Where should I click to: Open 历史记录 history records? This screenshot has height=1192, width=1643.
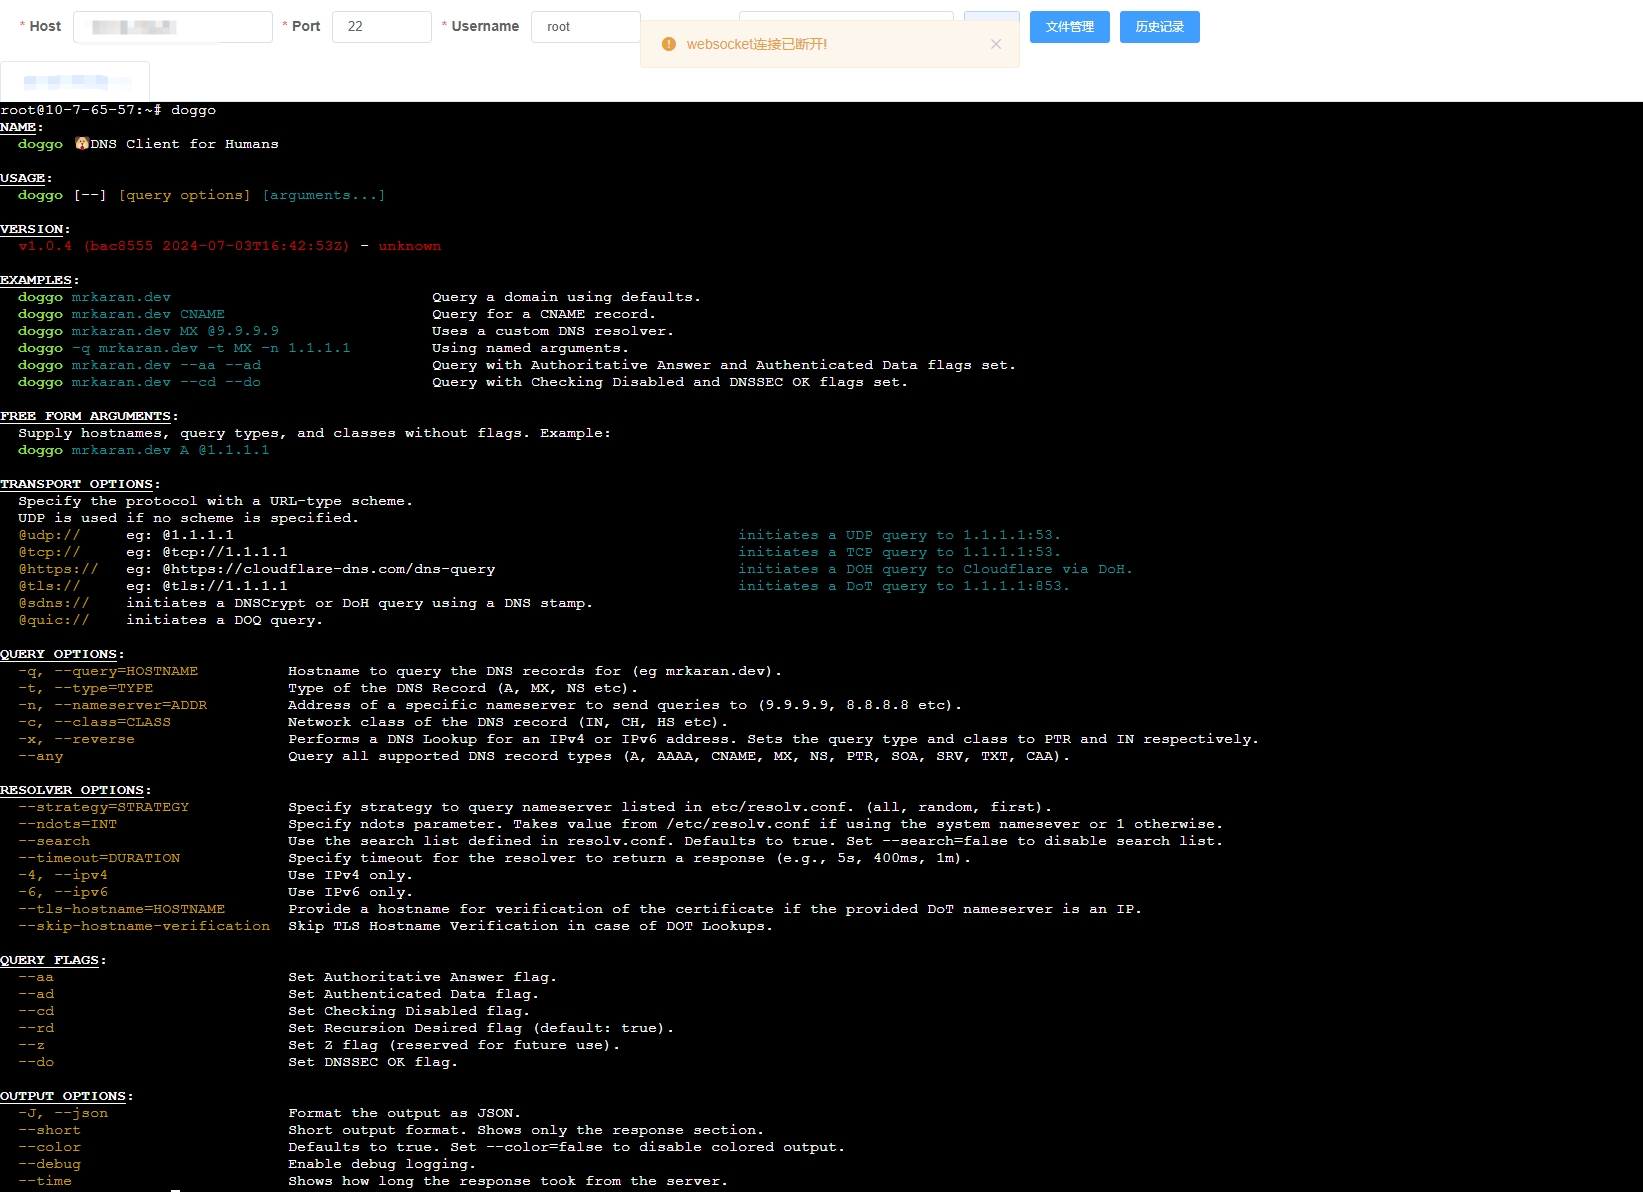[x=1159, y=27]
